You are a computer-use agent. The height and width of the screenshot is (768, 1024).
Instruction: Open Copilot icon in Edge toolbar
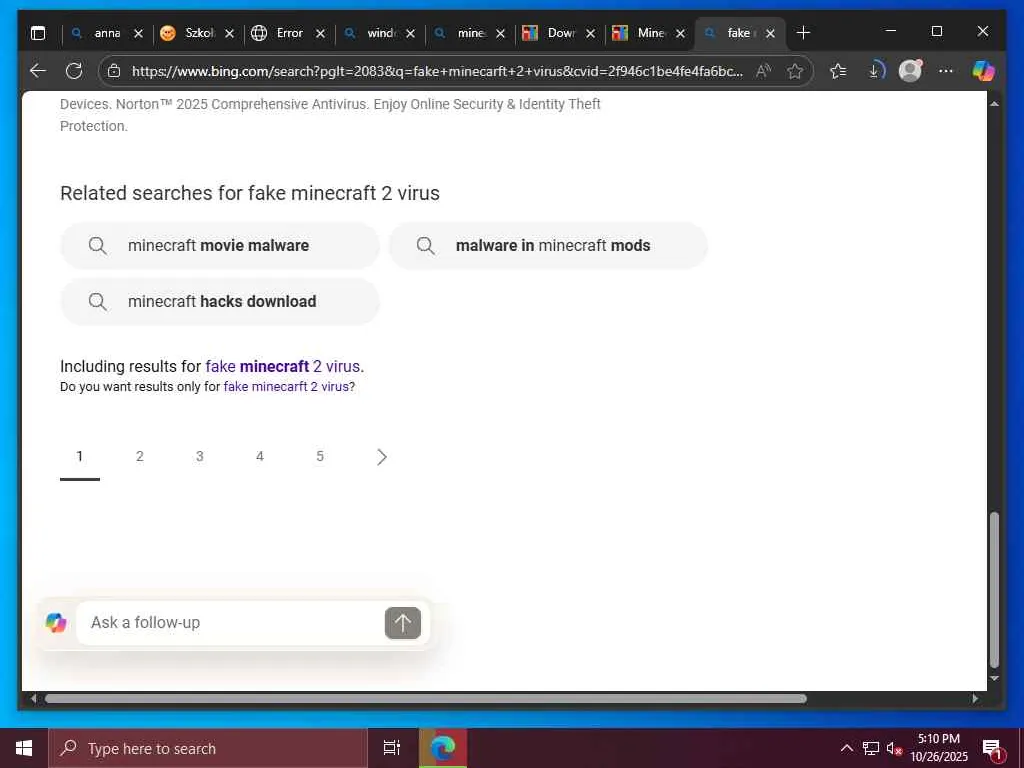click(984, 71)
